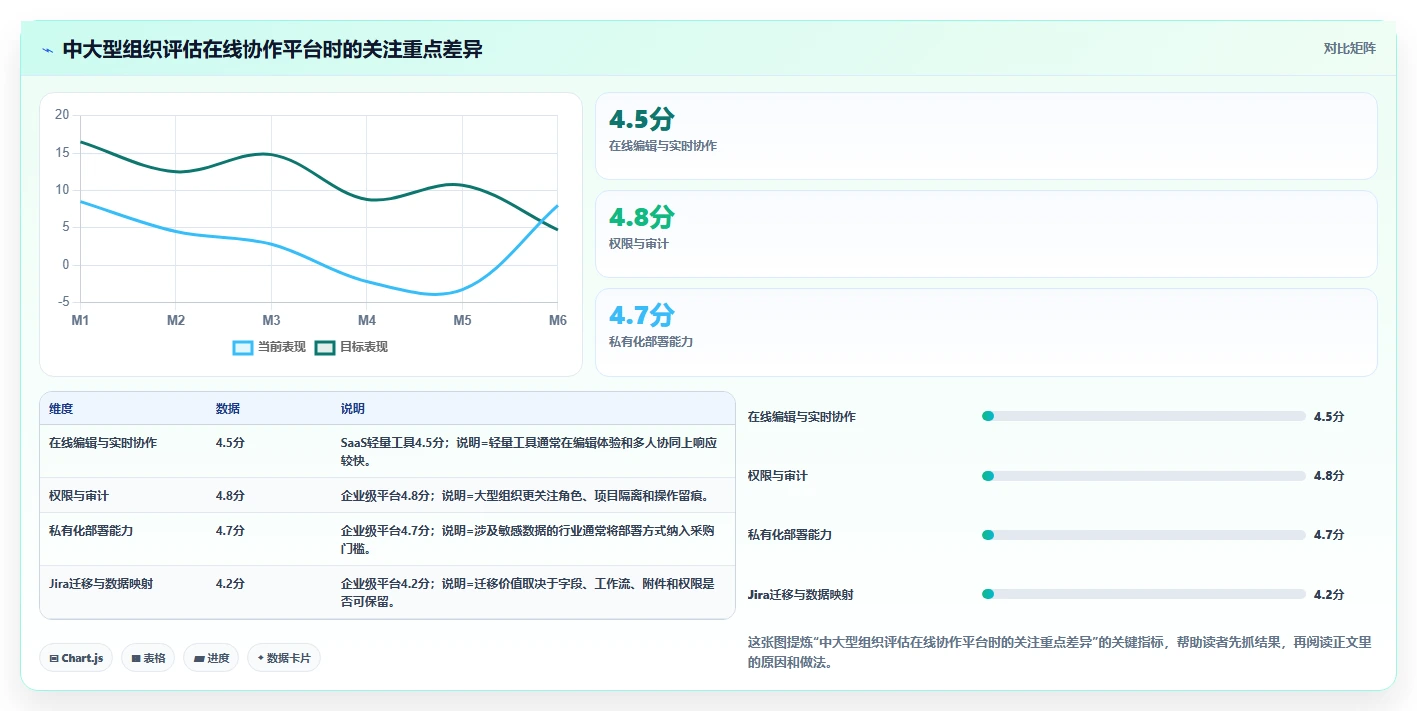
Task: Click the 数据 column header
Action: pyautogui.click(x=228, y=409)
